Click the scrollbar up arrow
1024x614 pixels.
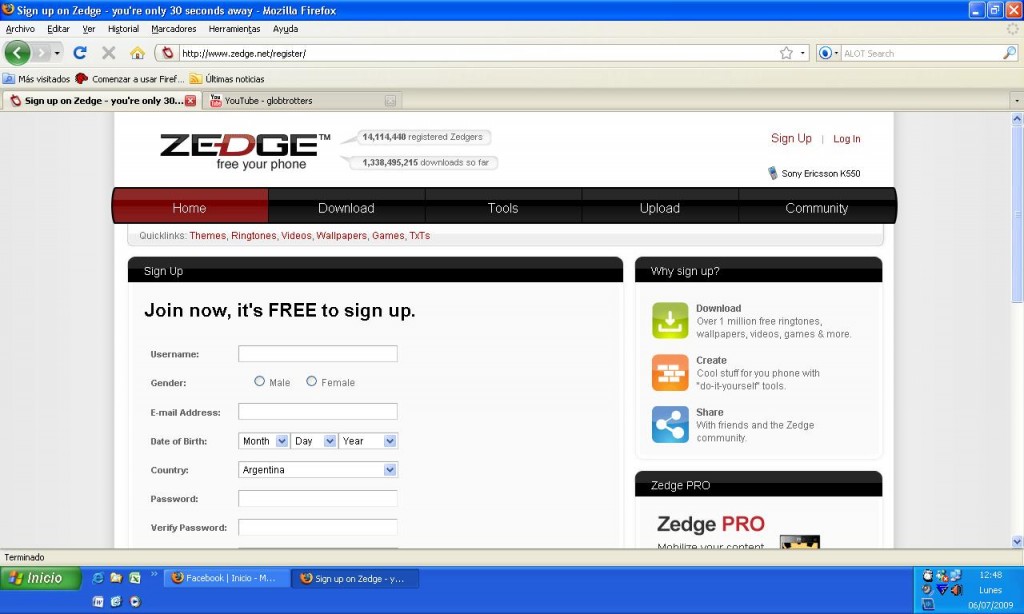[1017, 119]
